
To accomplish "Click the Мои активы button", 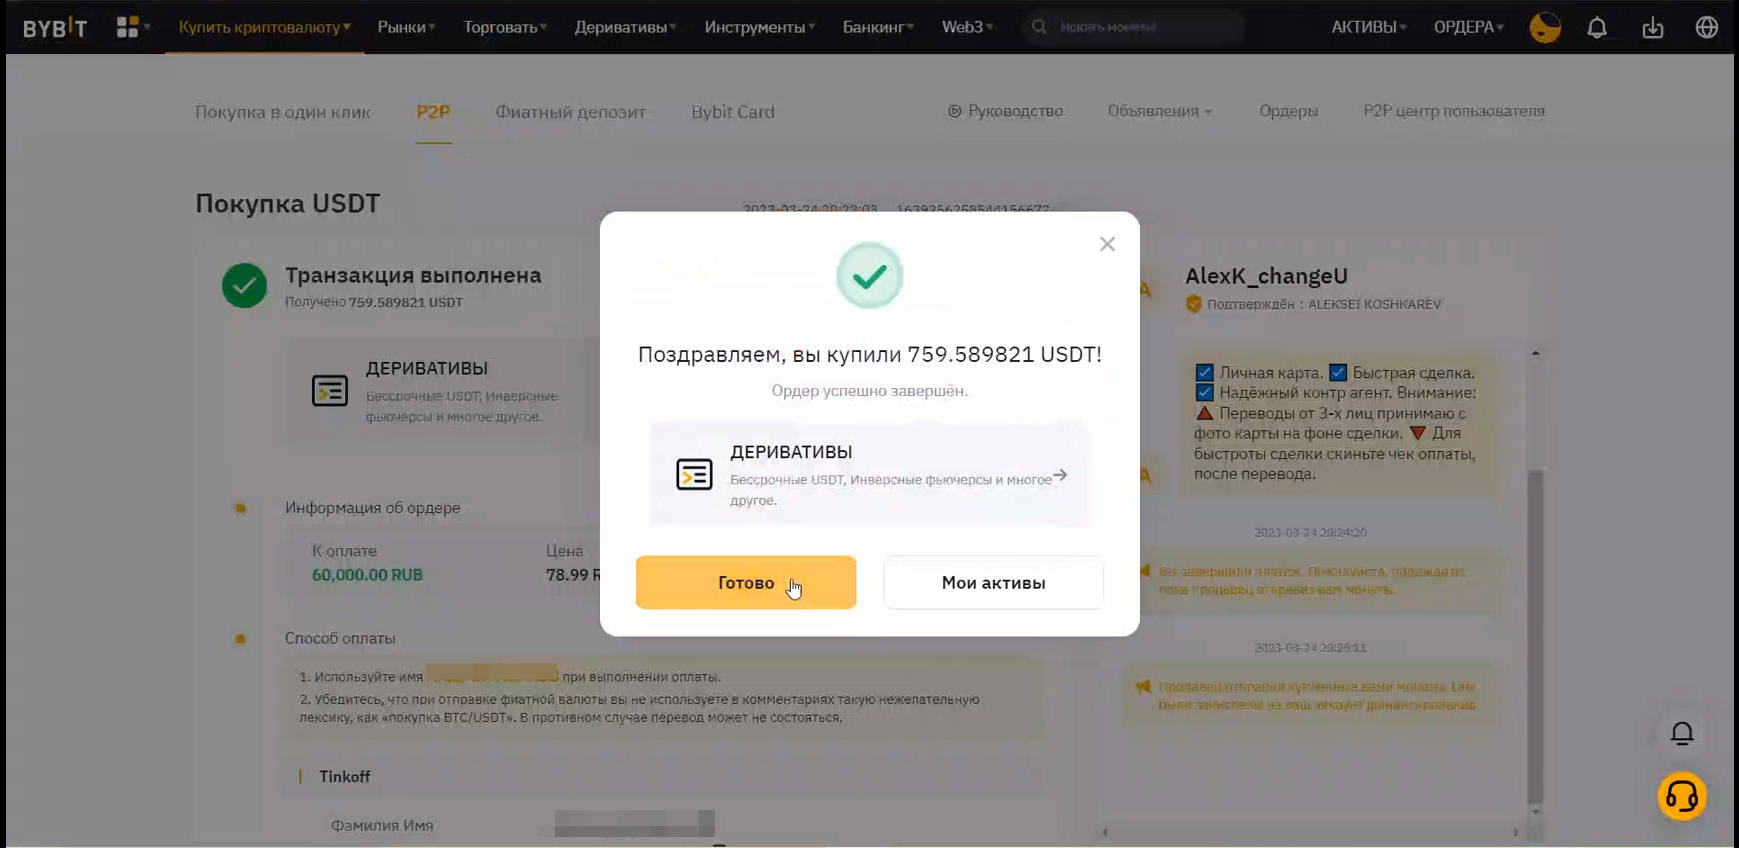I will [993, 582].
